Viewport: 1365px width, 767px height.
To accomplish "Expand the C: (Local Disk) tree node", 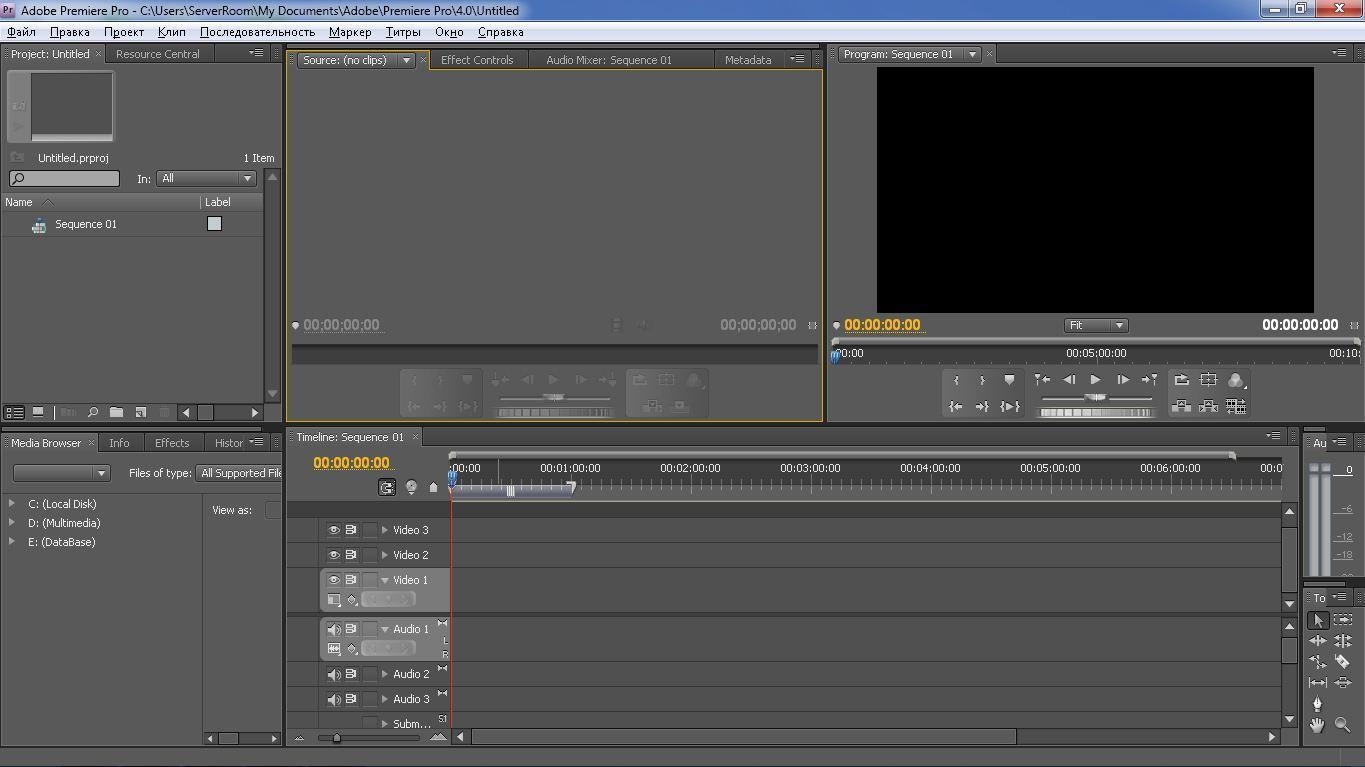I will click(12, 504).
